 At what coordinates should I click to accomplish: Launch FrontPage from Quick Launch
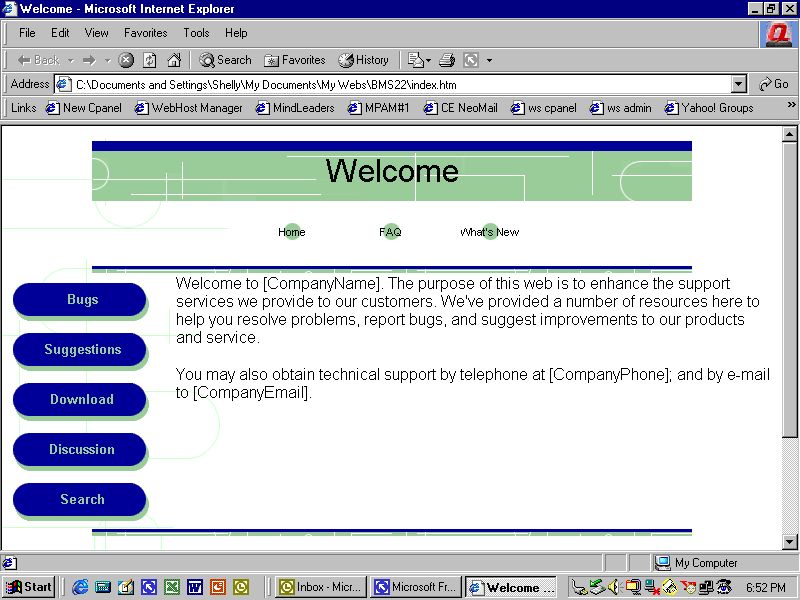148,587
